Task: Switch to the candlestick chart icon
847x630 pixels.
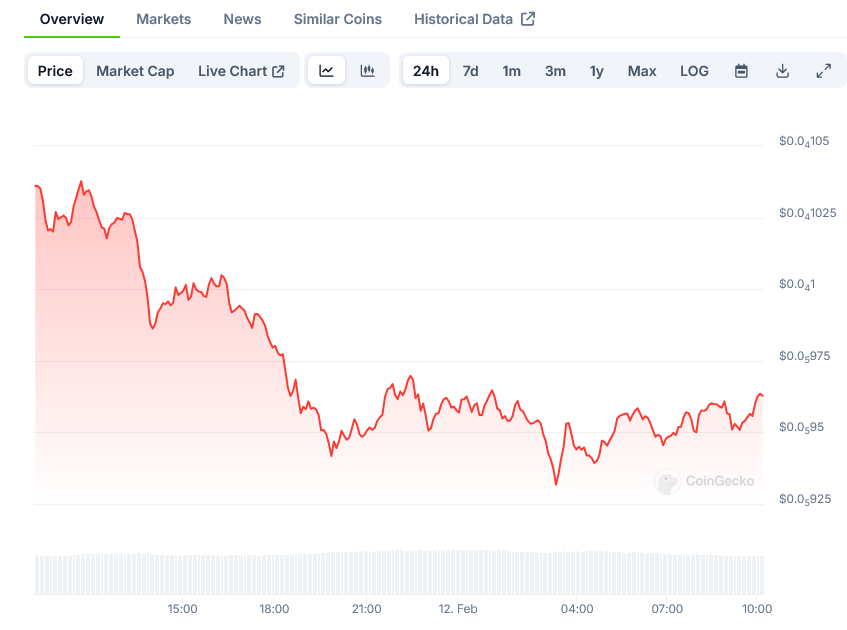Action: point(367,71)
